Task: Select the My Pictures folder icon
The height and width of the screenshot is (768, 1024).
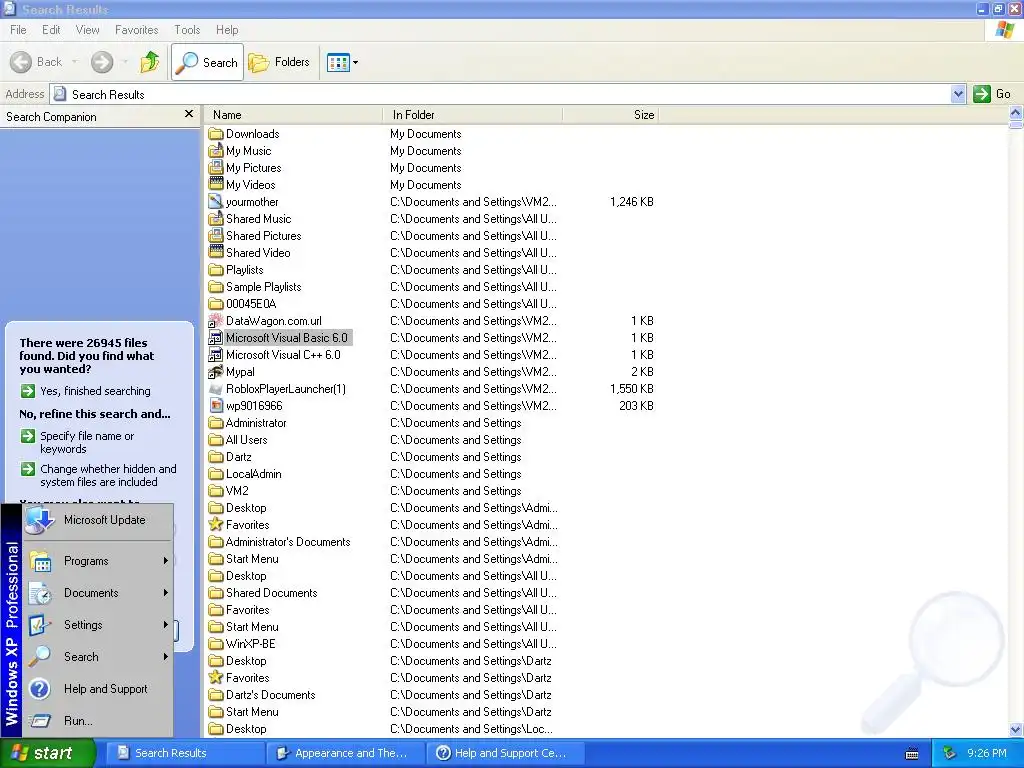Action: (216, 168)
